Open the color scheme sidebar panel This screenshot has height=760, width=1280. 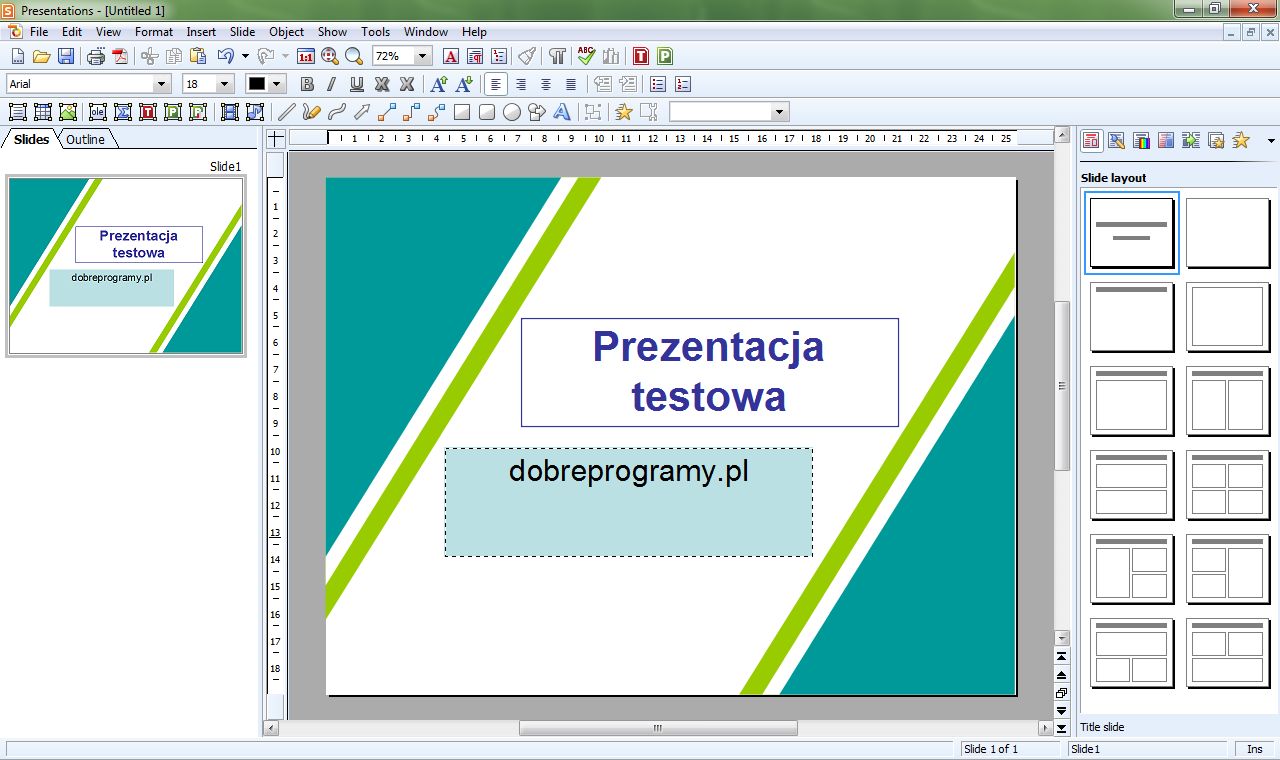(1141, 140)
